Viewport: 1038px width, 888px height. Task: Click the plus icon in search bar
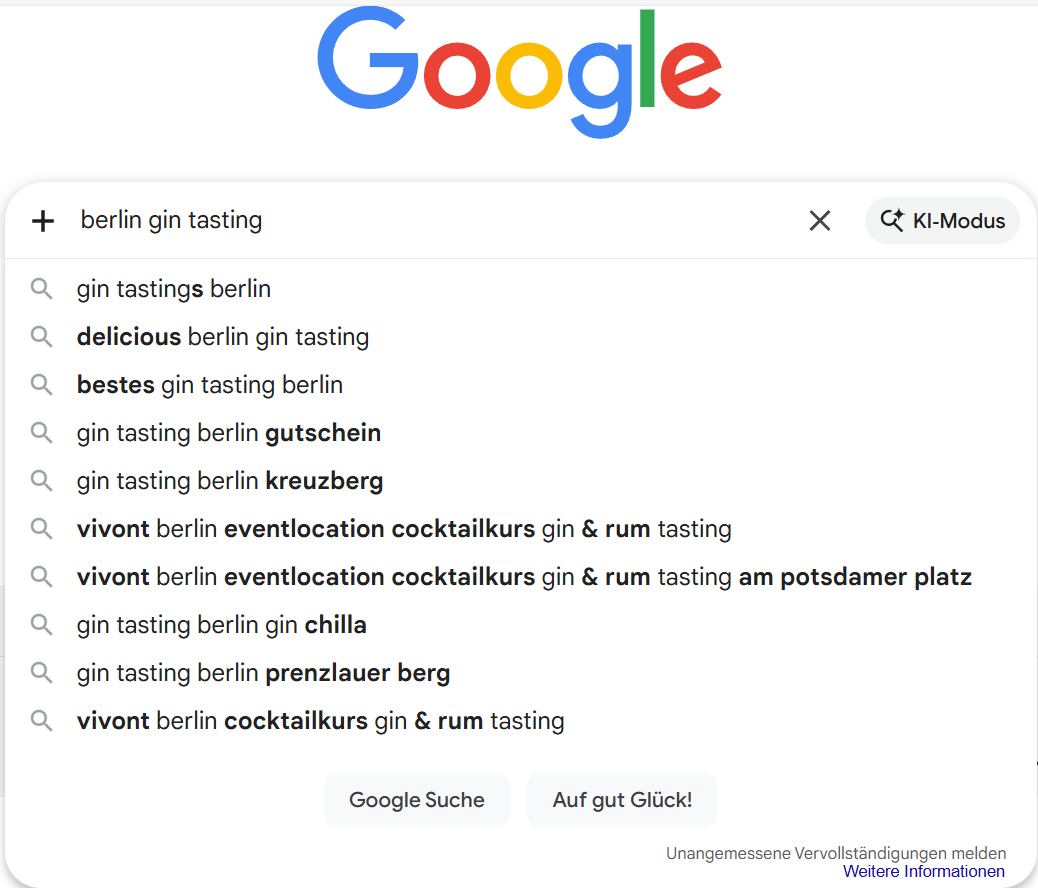[43, 221]
